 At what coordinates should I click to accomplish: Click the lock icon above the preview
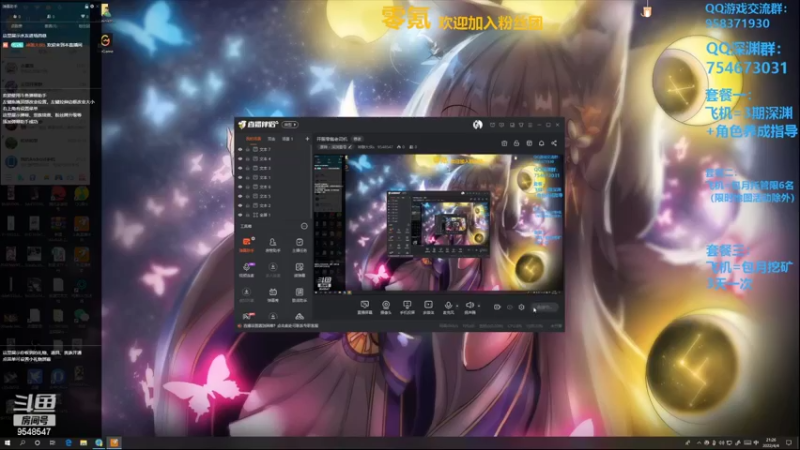pyautogui.click(x=516, y=143)
